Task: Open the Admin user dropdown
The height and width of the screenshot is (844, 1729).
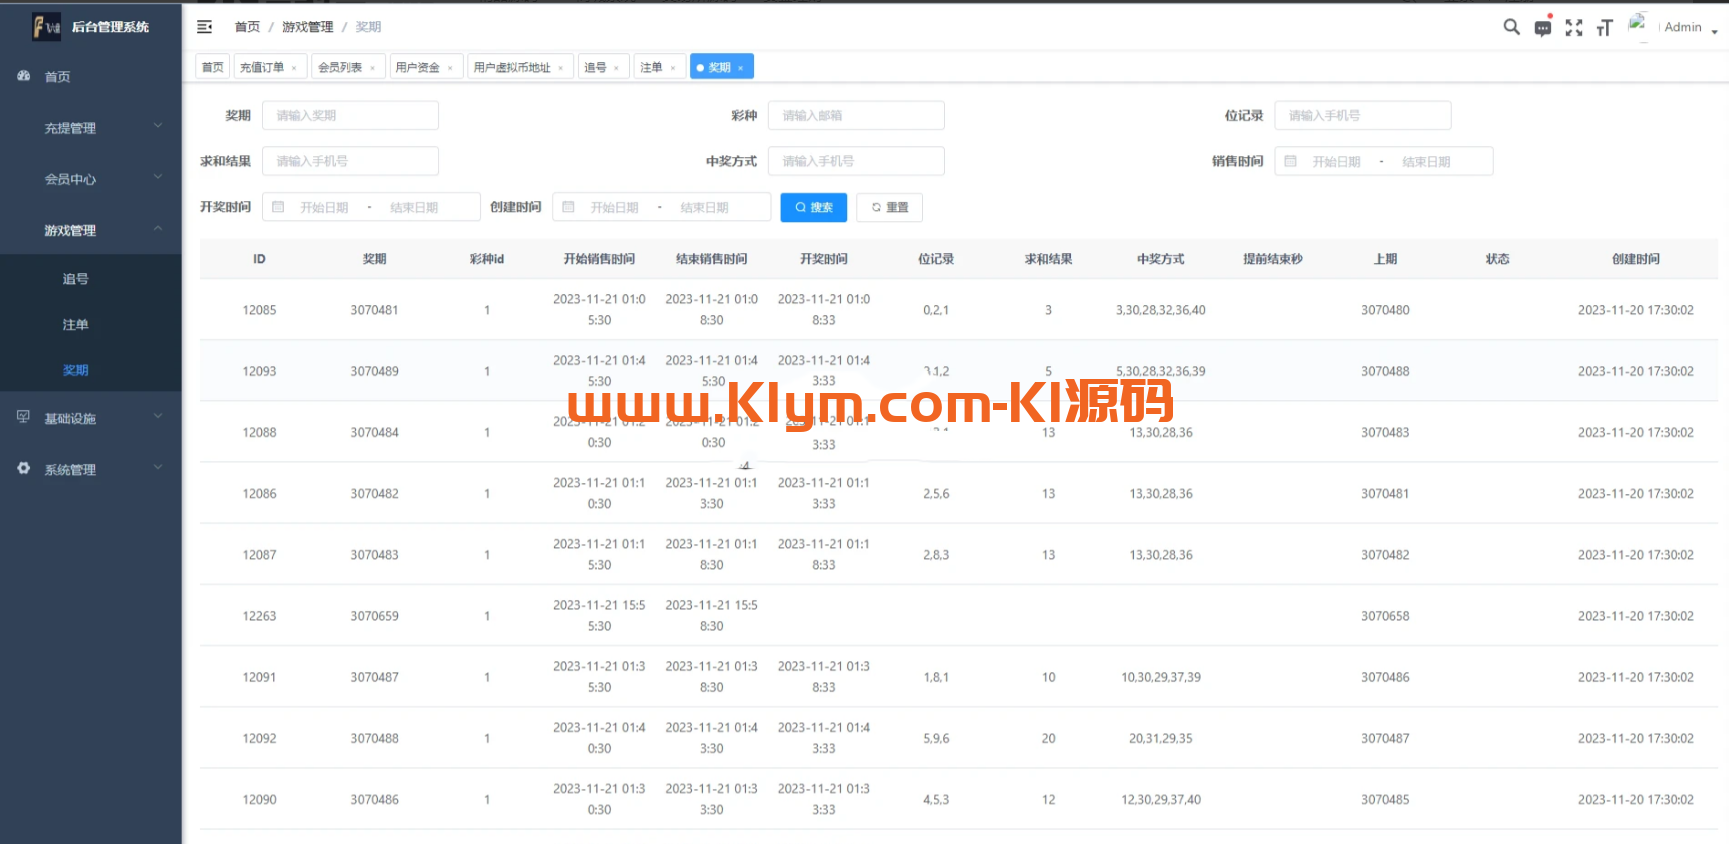Action: click(1691, 28)
